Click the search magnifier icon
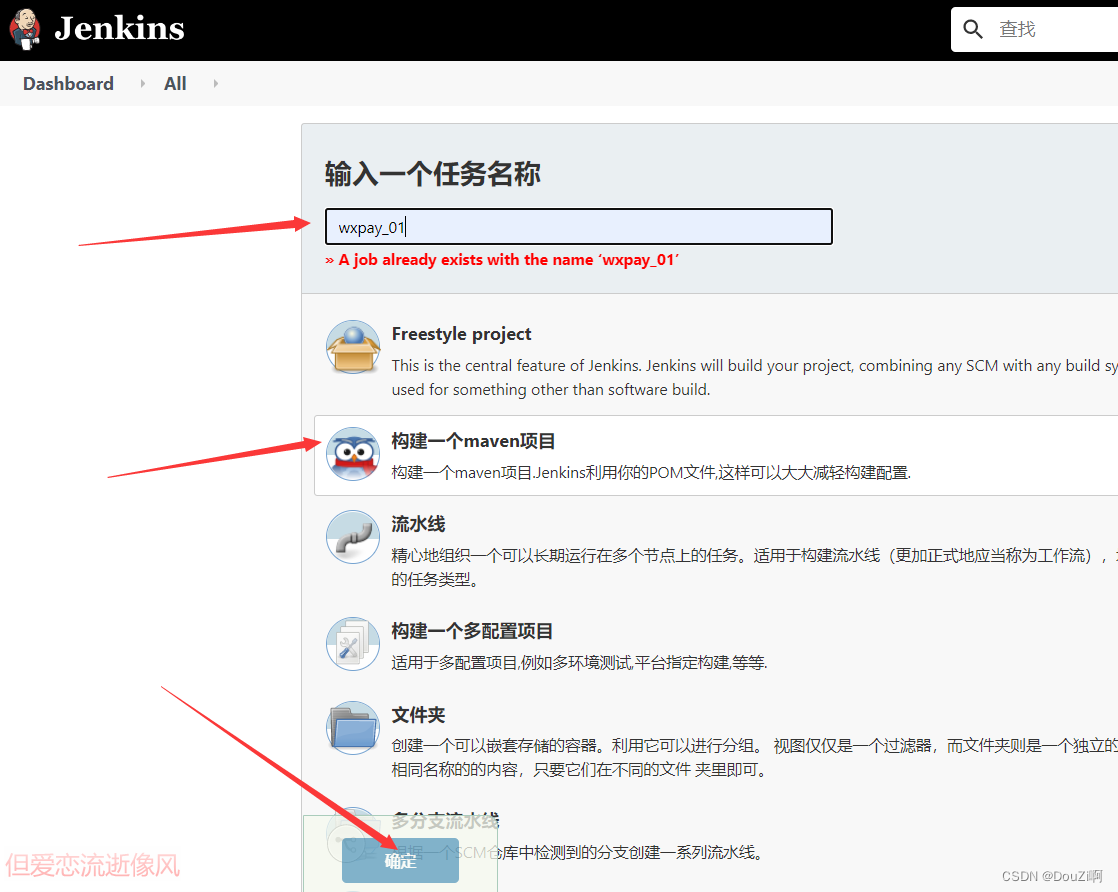This screenshot has height=892, width=1118. click(x=973, y=29)
